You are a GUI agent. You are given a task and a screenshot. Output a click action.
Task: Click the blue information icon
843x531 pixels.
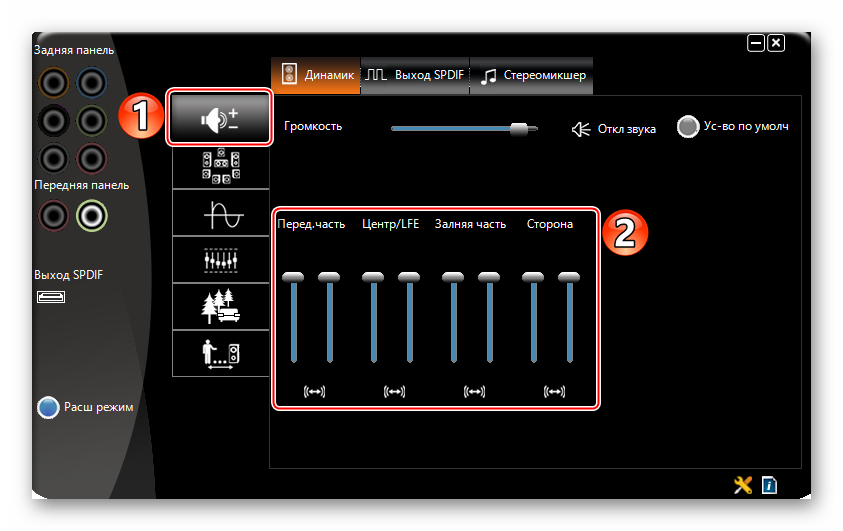[769, 485]
